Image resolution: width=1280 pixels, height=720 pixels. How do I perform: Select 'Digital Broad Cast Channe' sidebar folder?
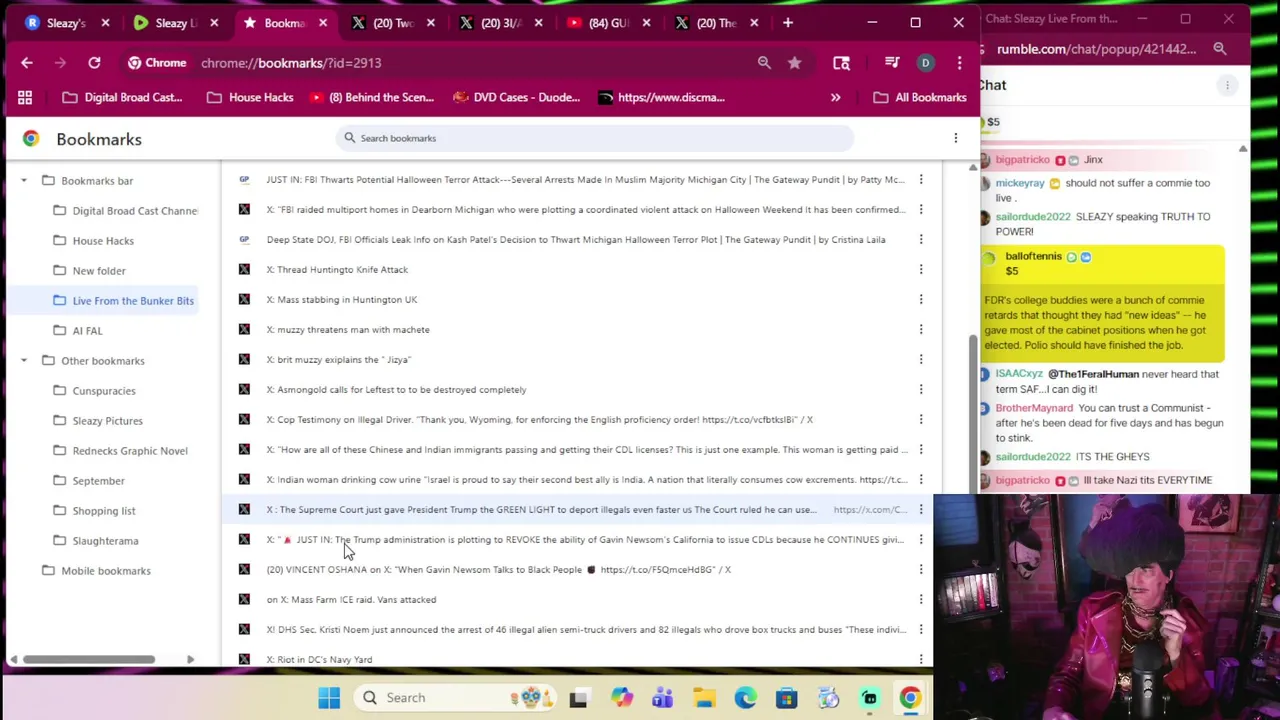126,210
